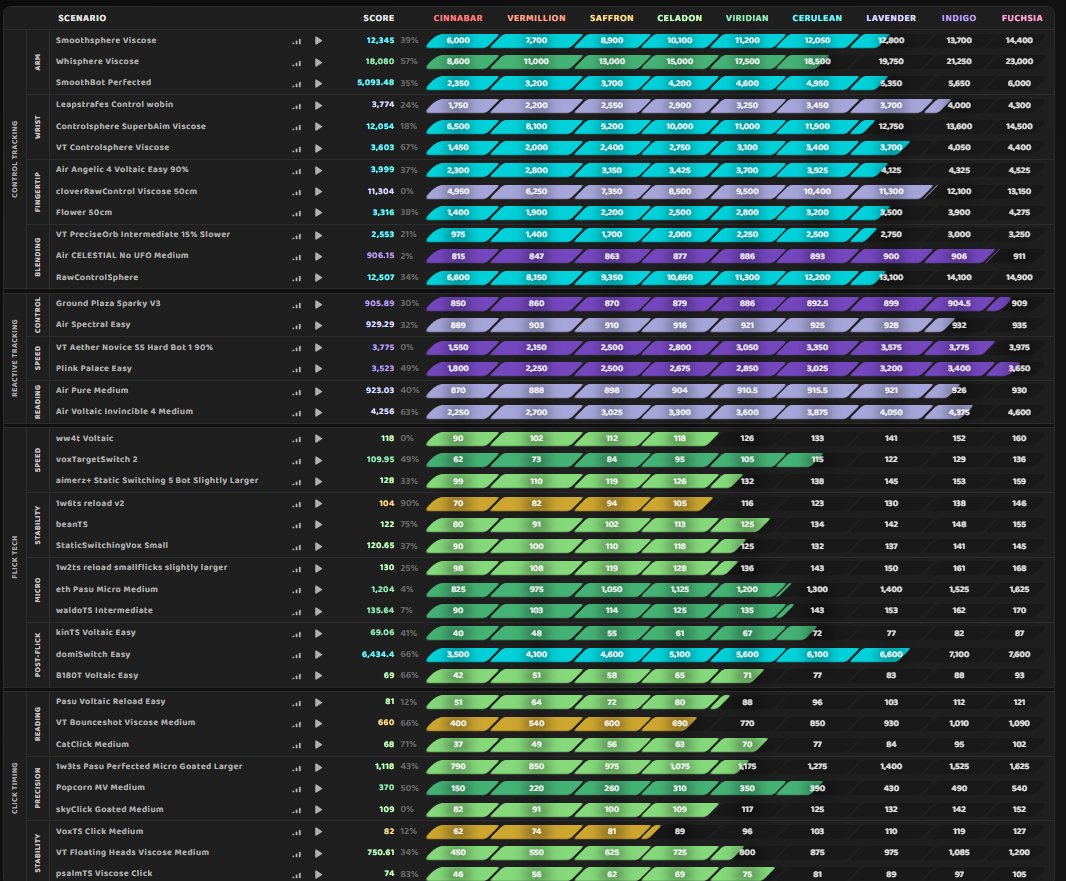The image size is (1066, 881).
Task: View stats graph for eth Pasu Micro Medium
Action: 296,590
